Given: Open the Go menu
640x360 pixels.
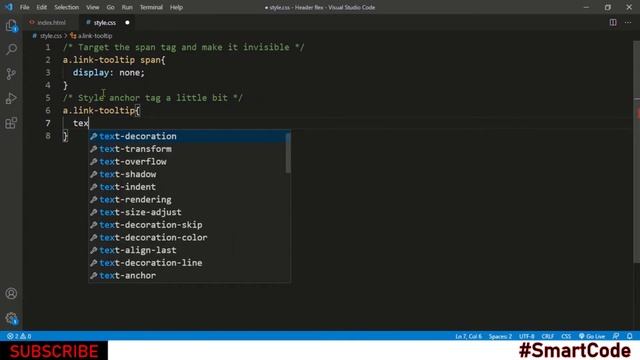Looking at the screenshot, I should pyautogui.click(x=111, y=7).
